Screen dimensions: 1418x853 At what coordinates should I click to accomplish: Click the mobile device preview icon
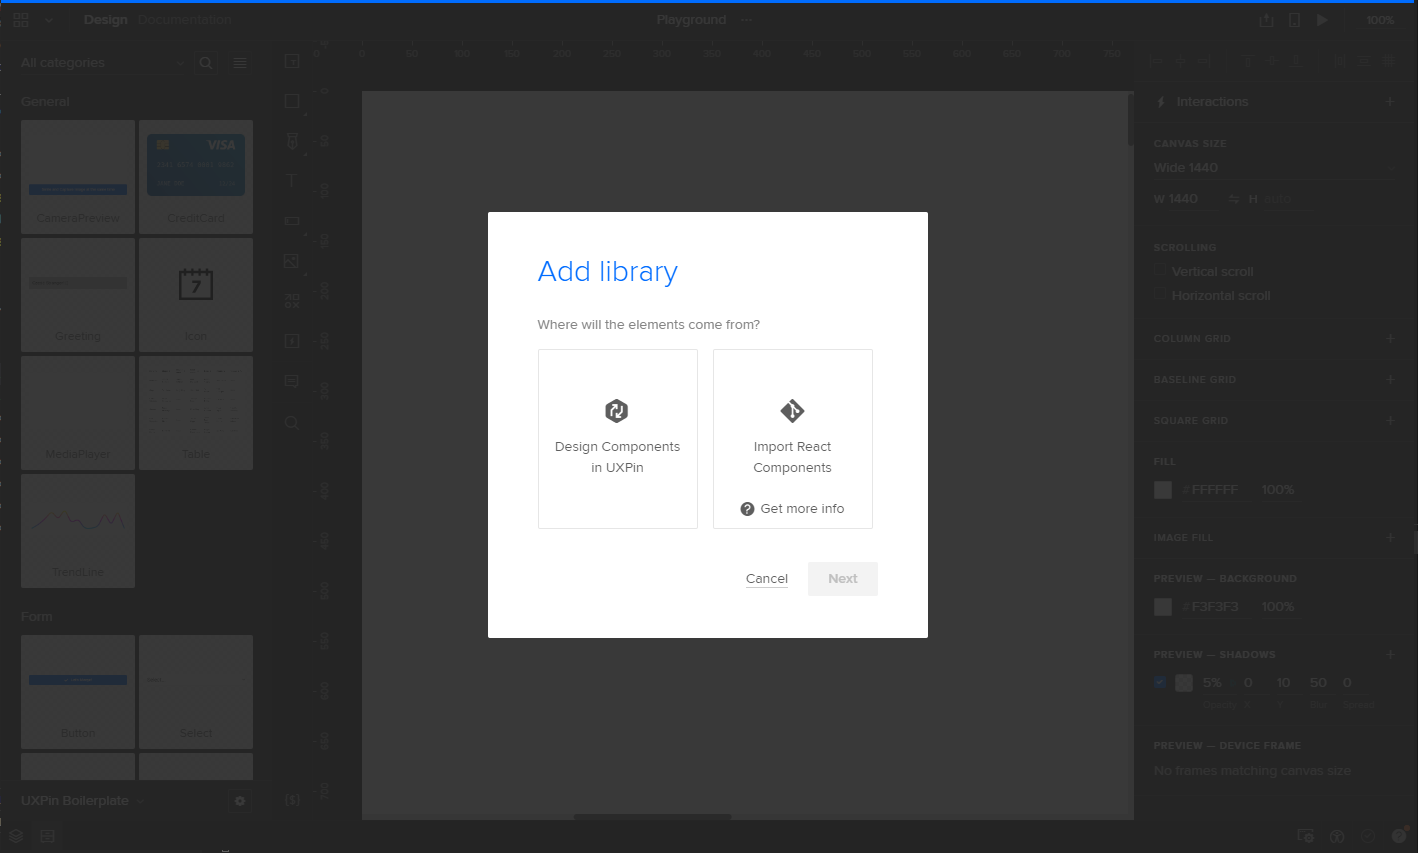tap(1294, 20)
